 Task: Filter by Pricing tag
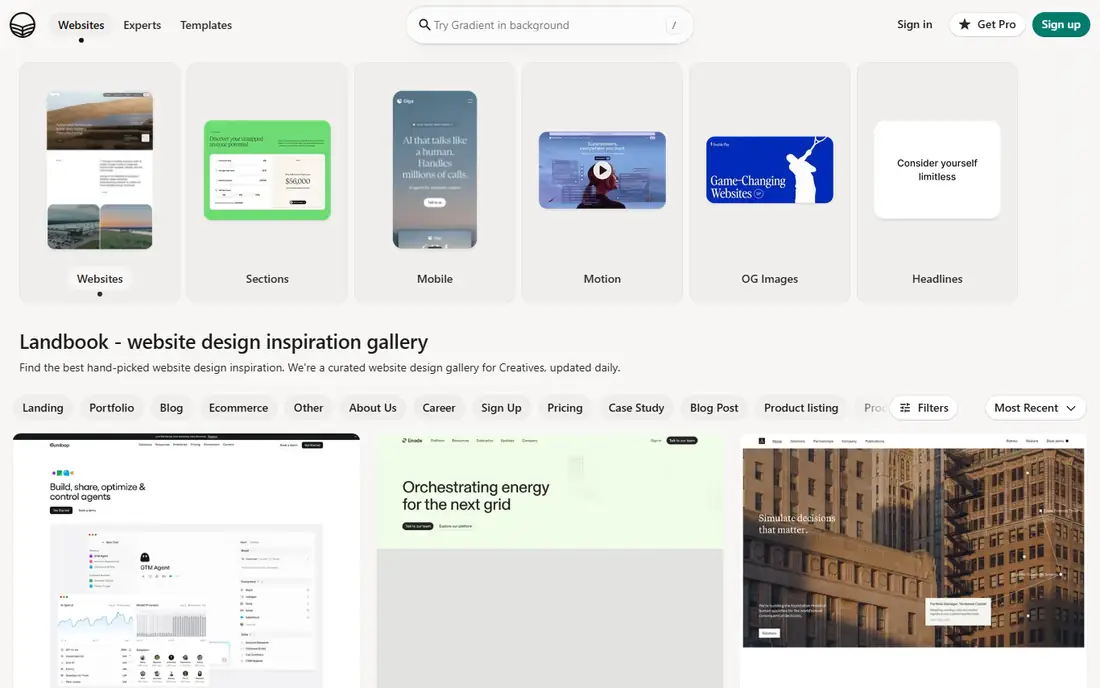[565, 407]
